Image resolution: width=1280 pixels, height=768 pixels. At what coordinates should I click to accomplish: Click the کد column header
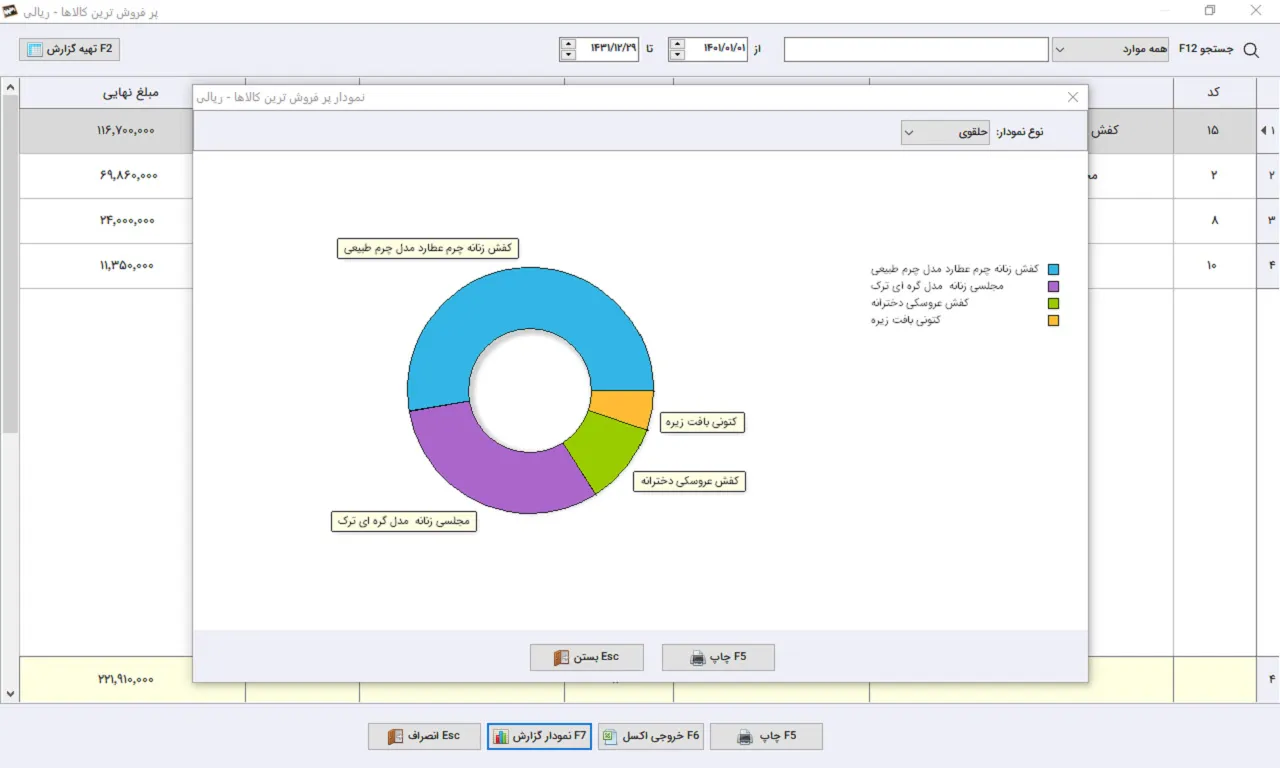(1214, 93)
